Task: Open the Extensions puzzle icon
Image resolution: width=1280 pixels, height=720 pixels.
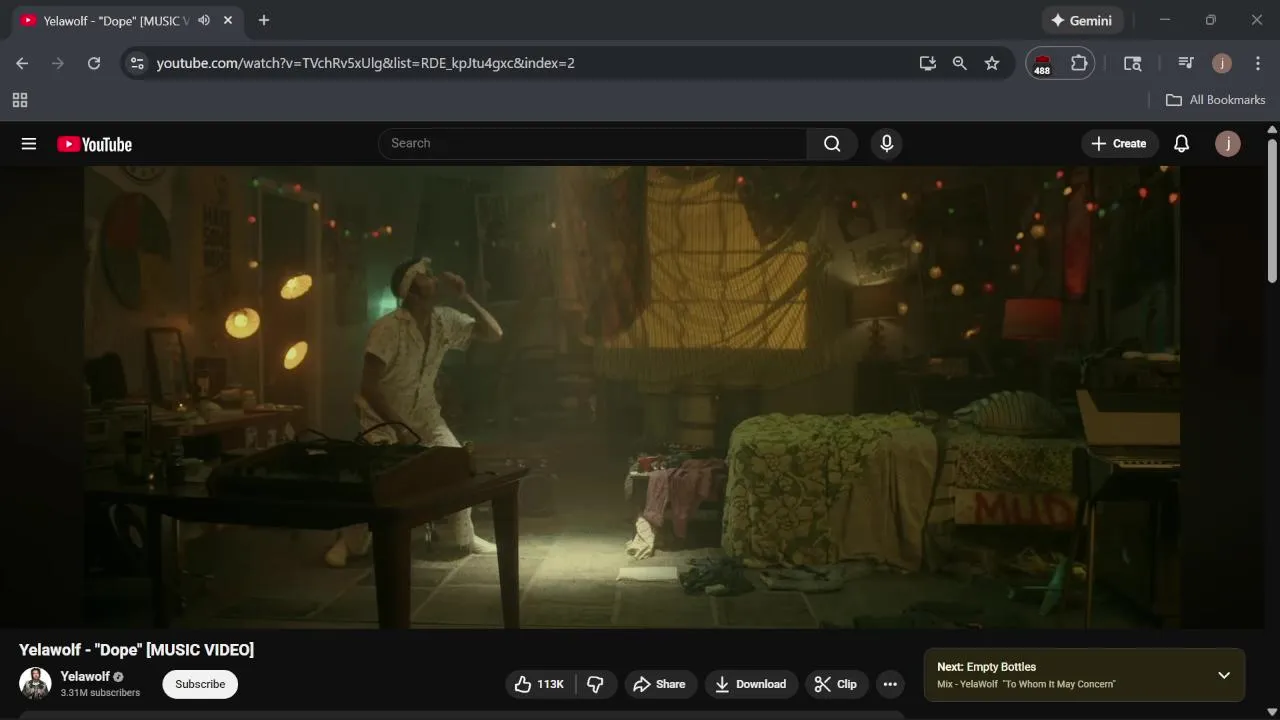Action: coord(1079,63)
